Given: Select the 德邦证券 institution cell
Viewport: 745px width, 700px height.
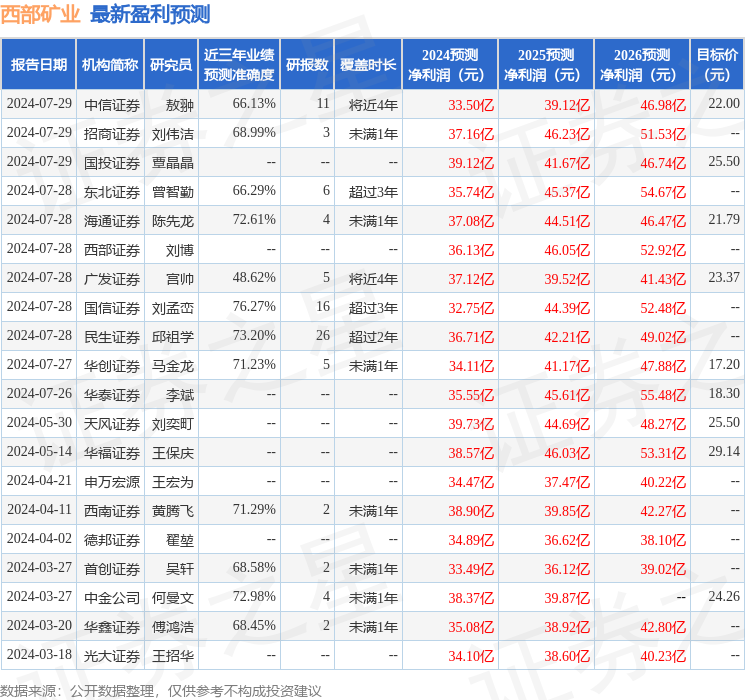Looking at the screenshot, I should tap(112, 539).
